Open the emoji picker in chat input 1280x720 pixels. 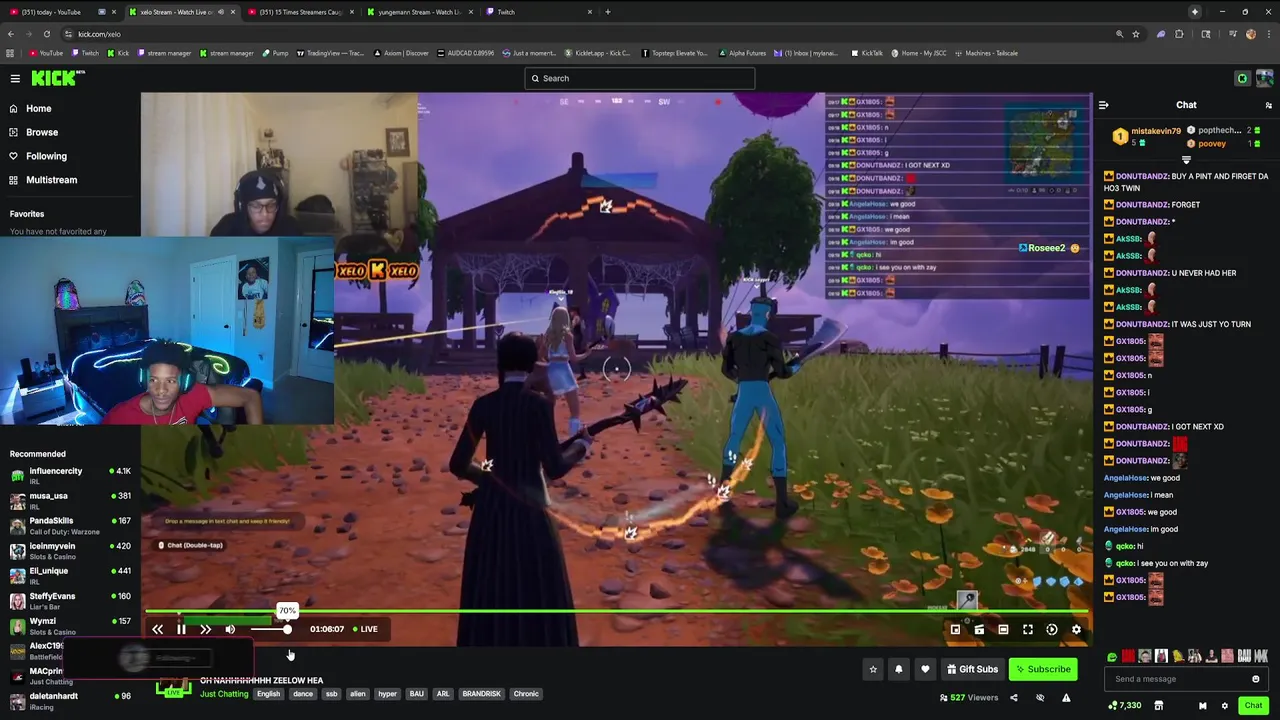1256,679
